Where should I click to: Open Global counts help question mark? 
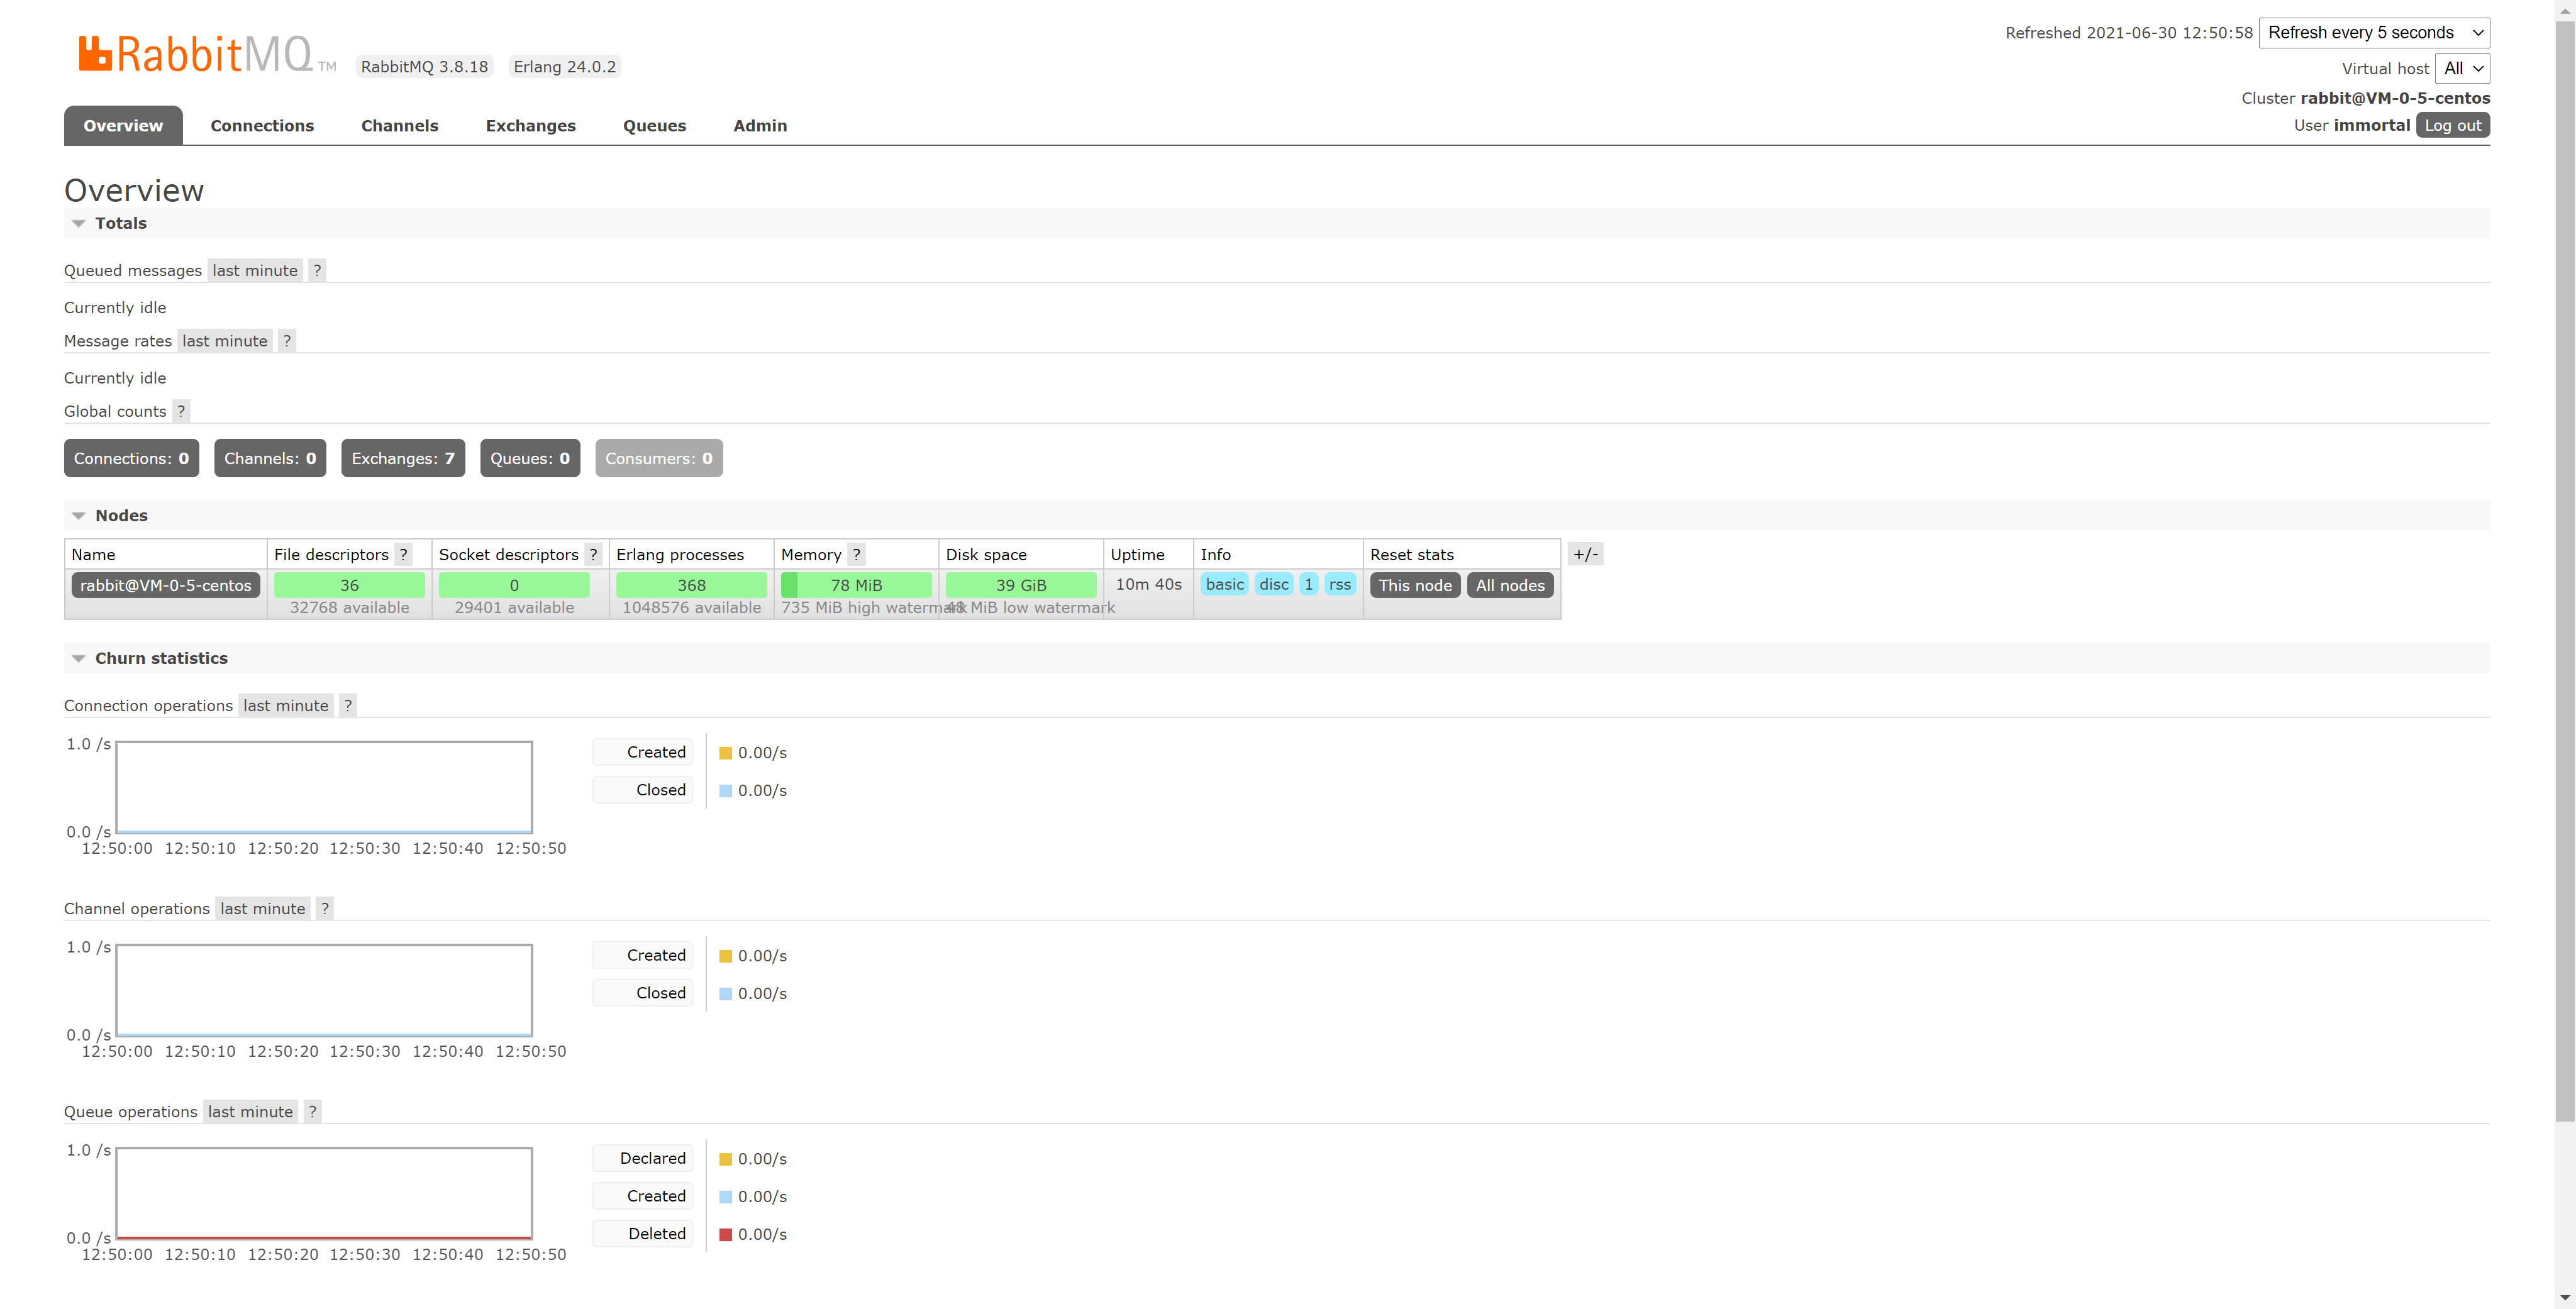(x=181, y=411)
